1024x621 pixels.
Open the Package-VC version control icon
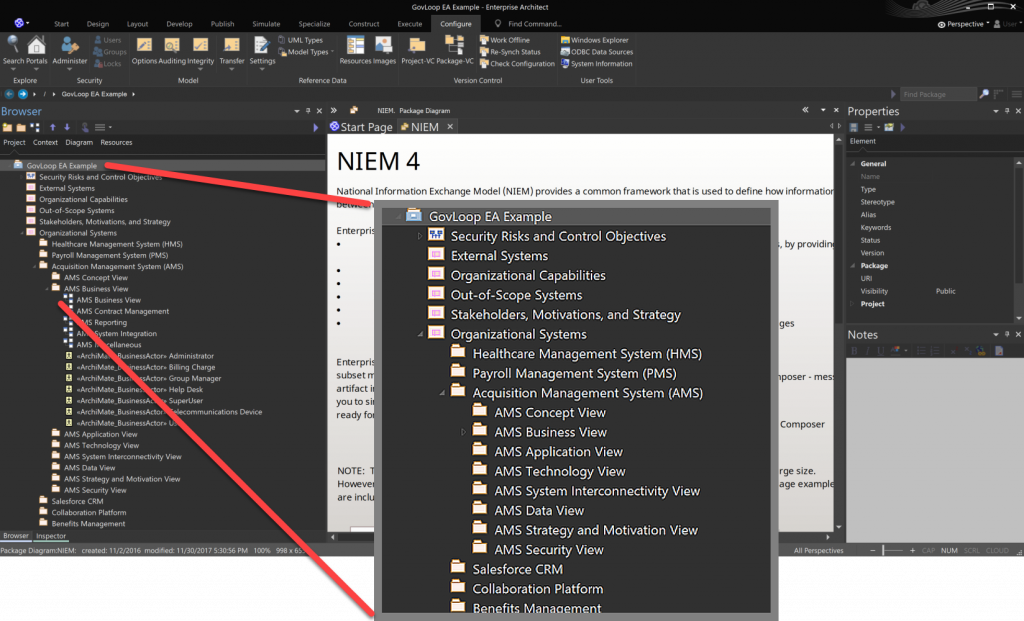pyautogui.click(x=455, y=51)
